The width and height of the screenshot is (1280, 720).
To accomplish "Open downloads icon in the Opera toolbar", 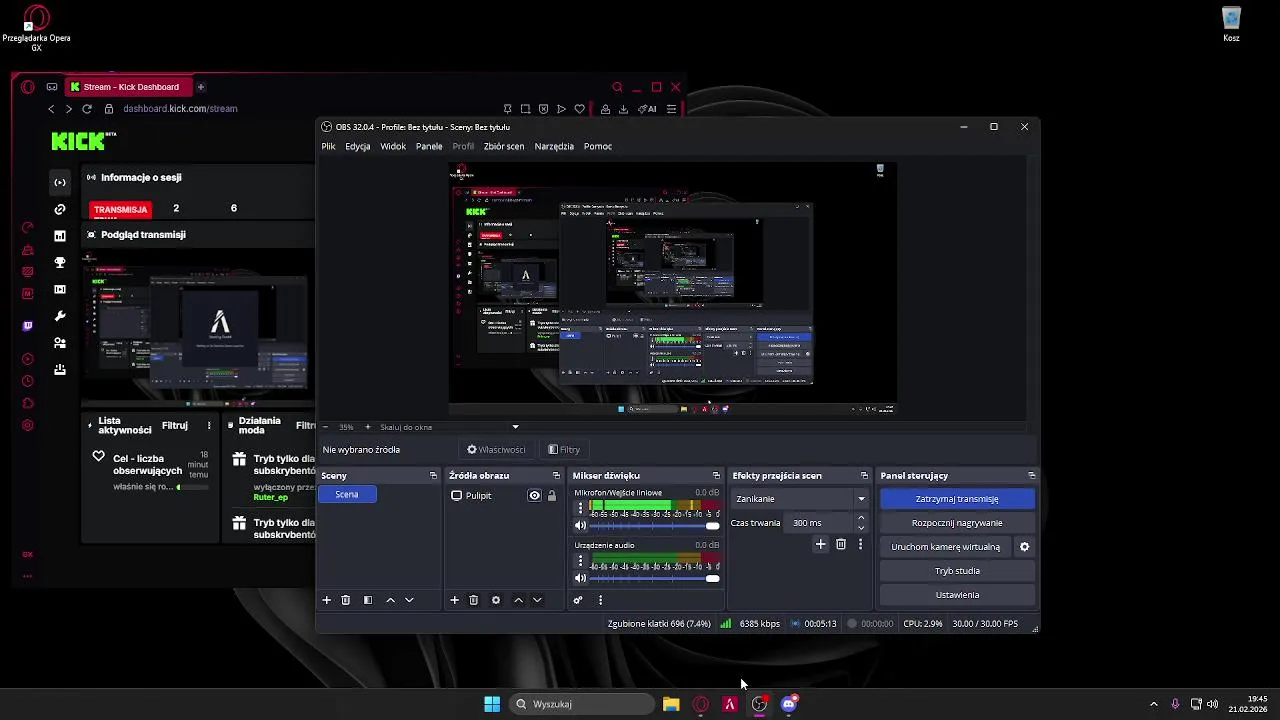I will pos(624,109).
